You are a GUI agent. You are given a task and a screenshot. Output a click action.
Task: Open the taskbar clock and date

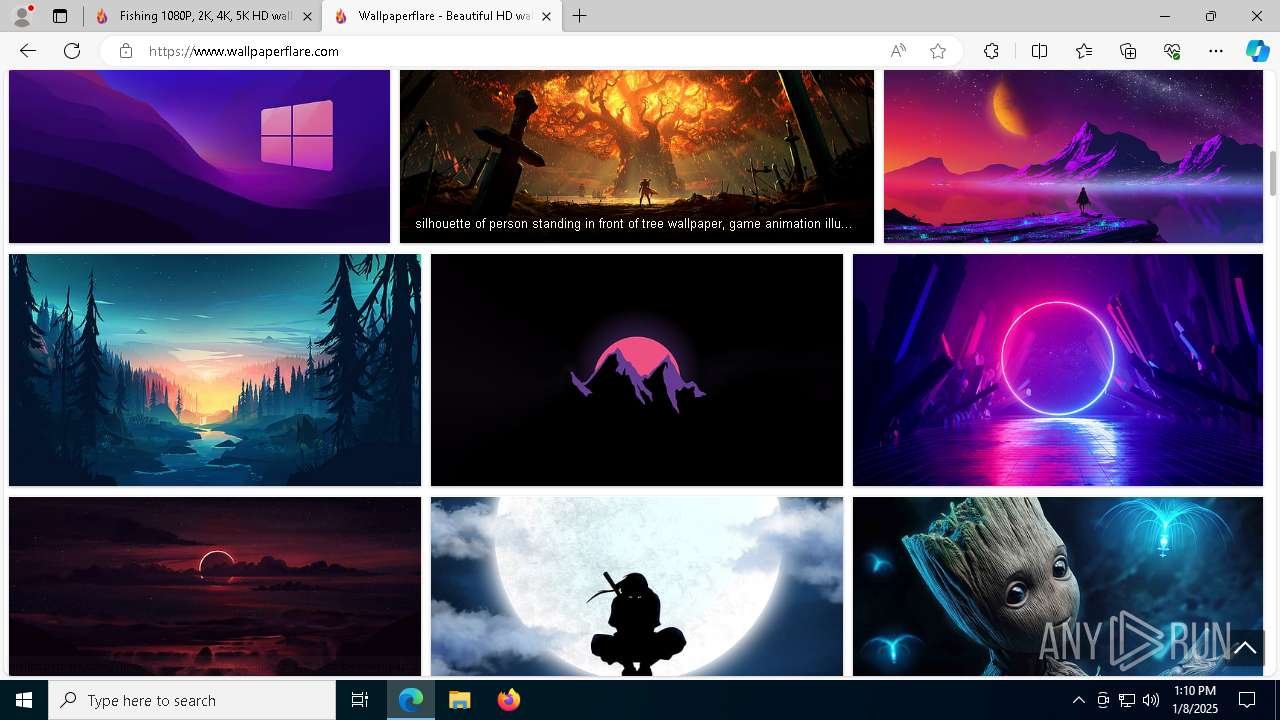point(1195,700)
